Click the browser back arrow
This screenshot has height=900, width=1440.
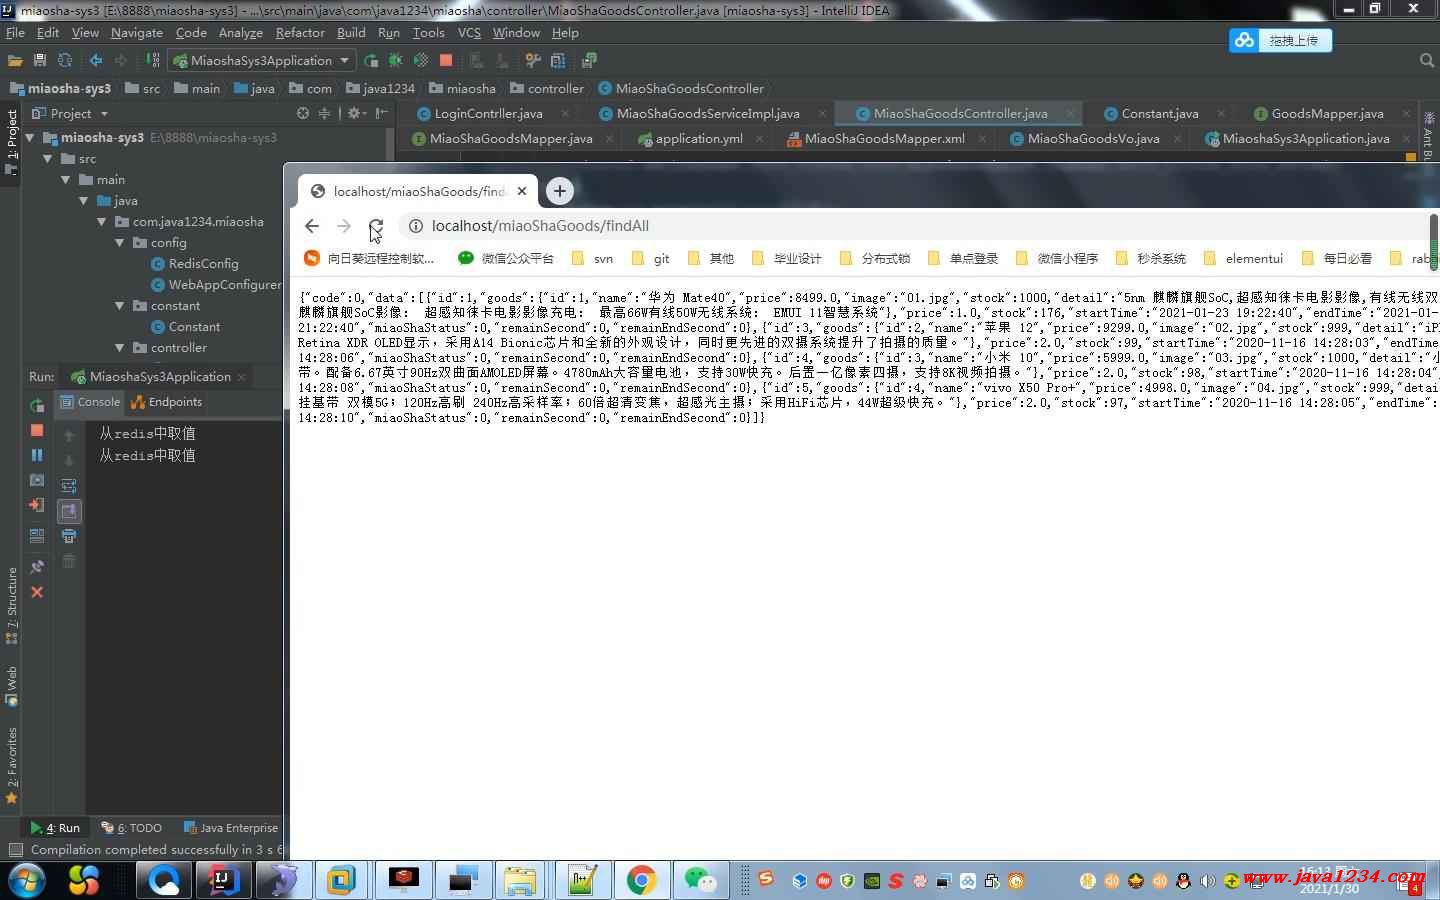pyautogui.click(x=312, y=226)
